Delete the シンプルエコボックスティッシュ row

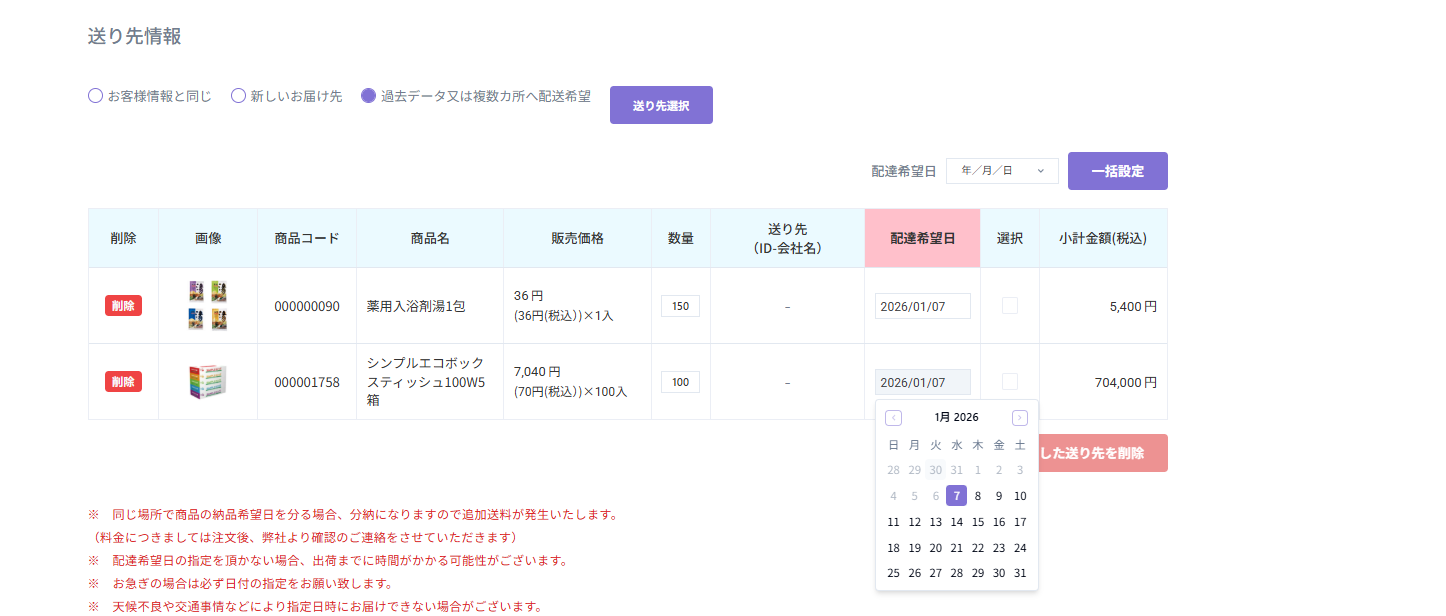(123, 382)
